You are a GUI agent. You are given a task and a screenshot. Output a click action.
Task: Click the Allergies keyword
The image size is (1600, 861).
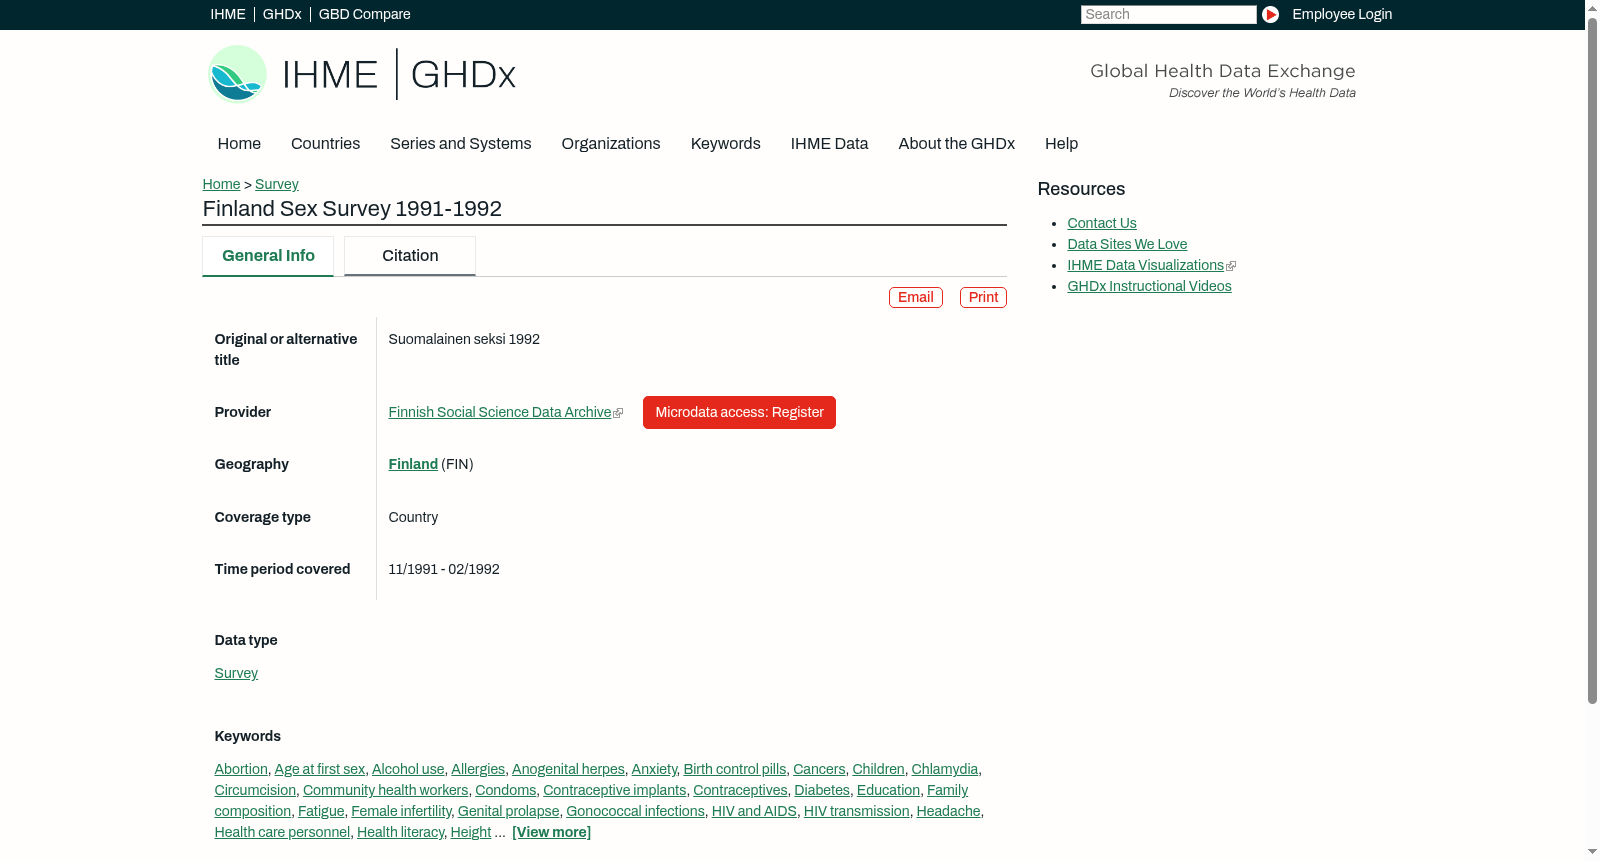tap(478, 769)
